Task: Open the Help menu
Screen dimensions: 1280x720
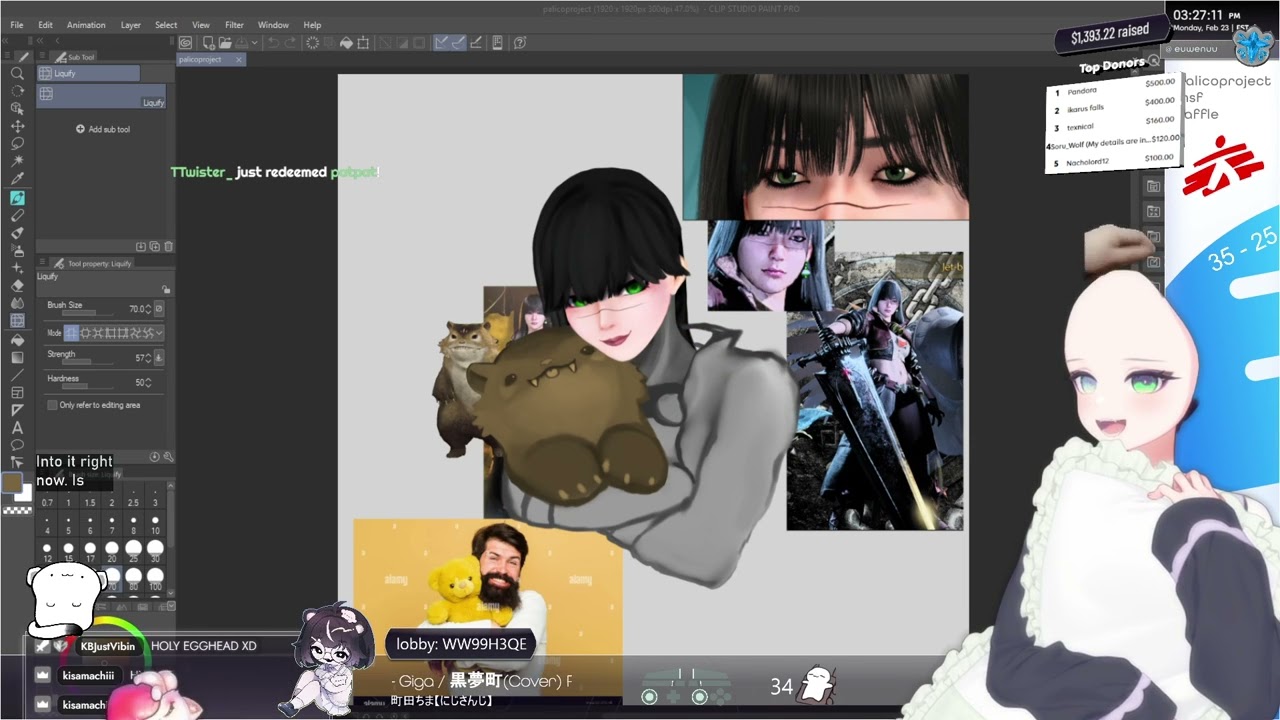Action: pyautogui.click(x=312, y=25)
